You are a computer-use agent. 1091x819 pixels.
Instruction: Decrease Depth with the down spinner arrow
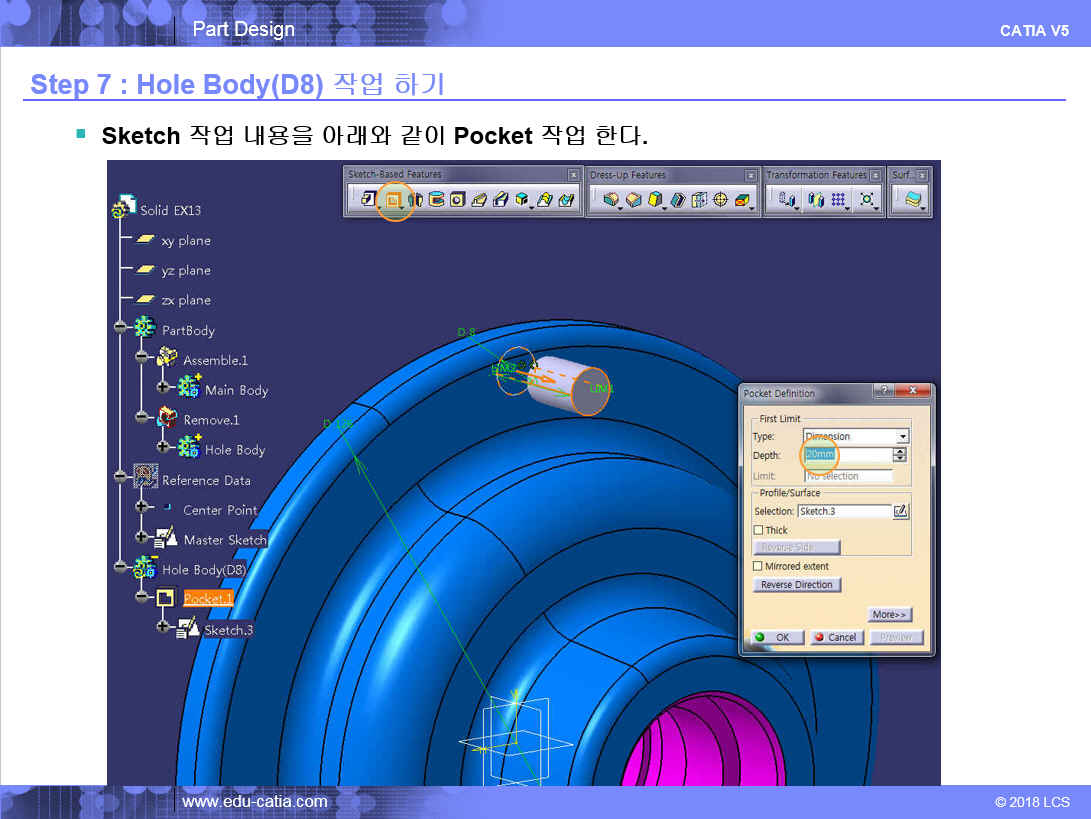pyautogui.click(x=900, y=459)
